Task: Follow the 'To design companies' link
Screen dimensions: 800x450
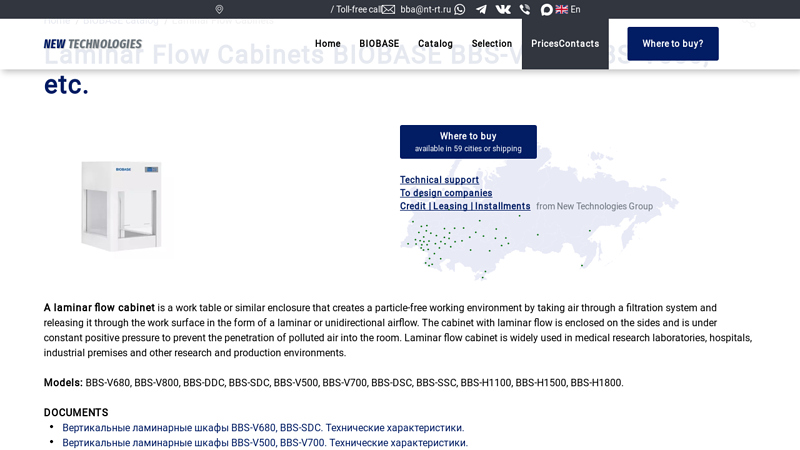Action: [446, 193]
